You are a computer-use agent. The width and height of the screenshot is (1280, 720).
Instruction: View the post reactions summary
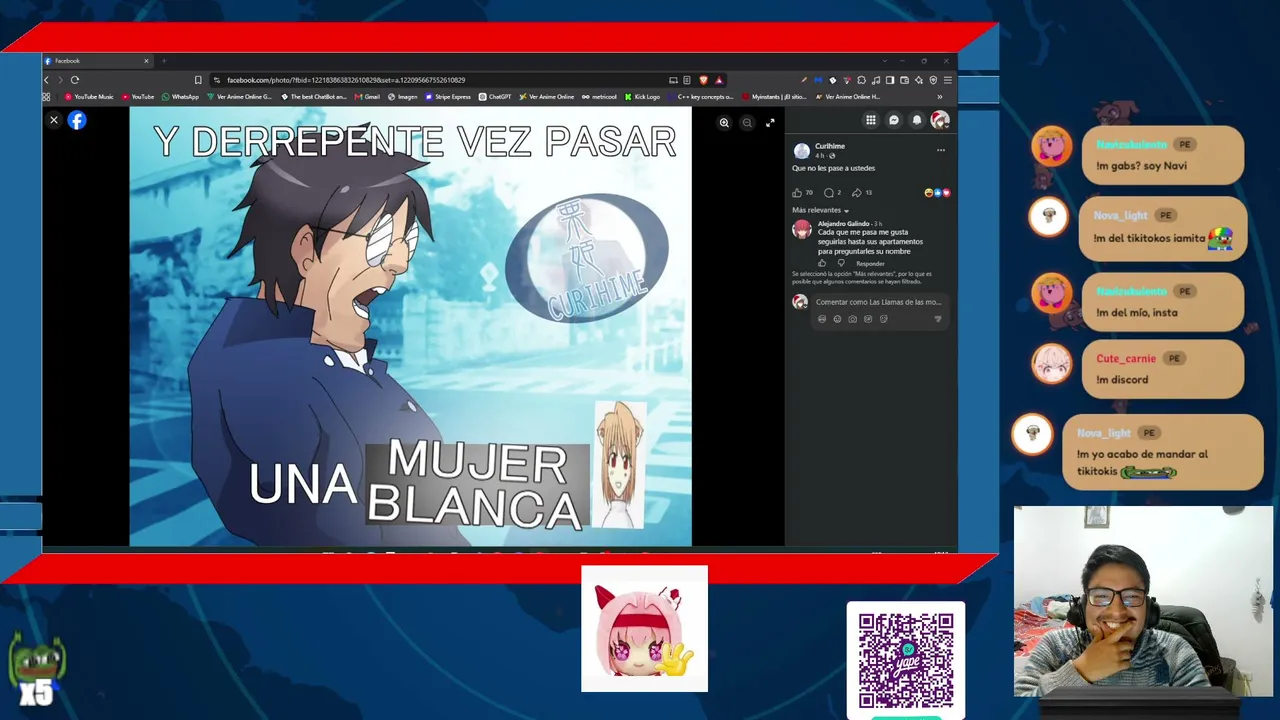(x=938, y=193)
